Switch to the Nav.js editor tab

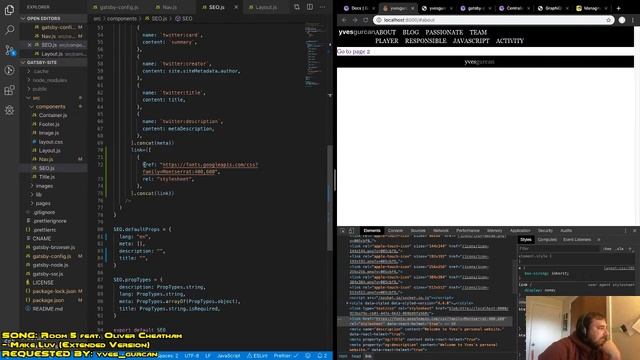(x=169, y=7)
